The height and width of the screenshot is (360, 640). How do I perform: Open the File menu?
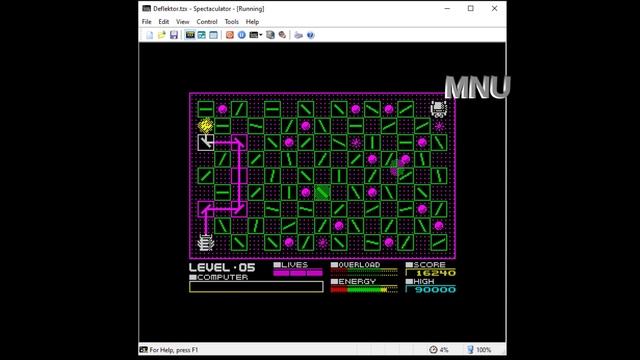[147, 22]
